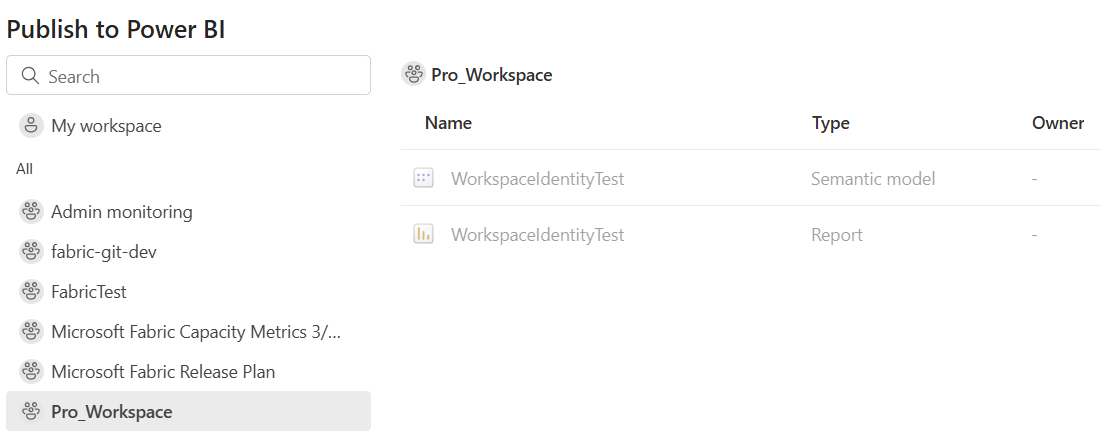The image size is (1101, 434).
Task: Click the Microsoft Fabric Release Plan icon
Action: (31, 372)
